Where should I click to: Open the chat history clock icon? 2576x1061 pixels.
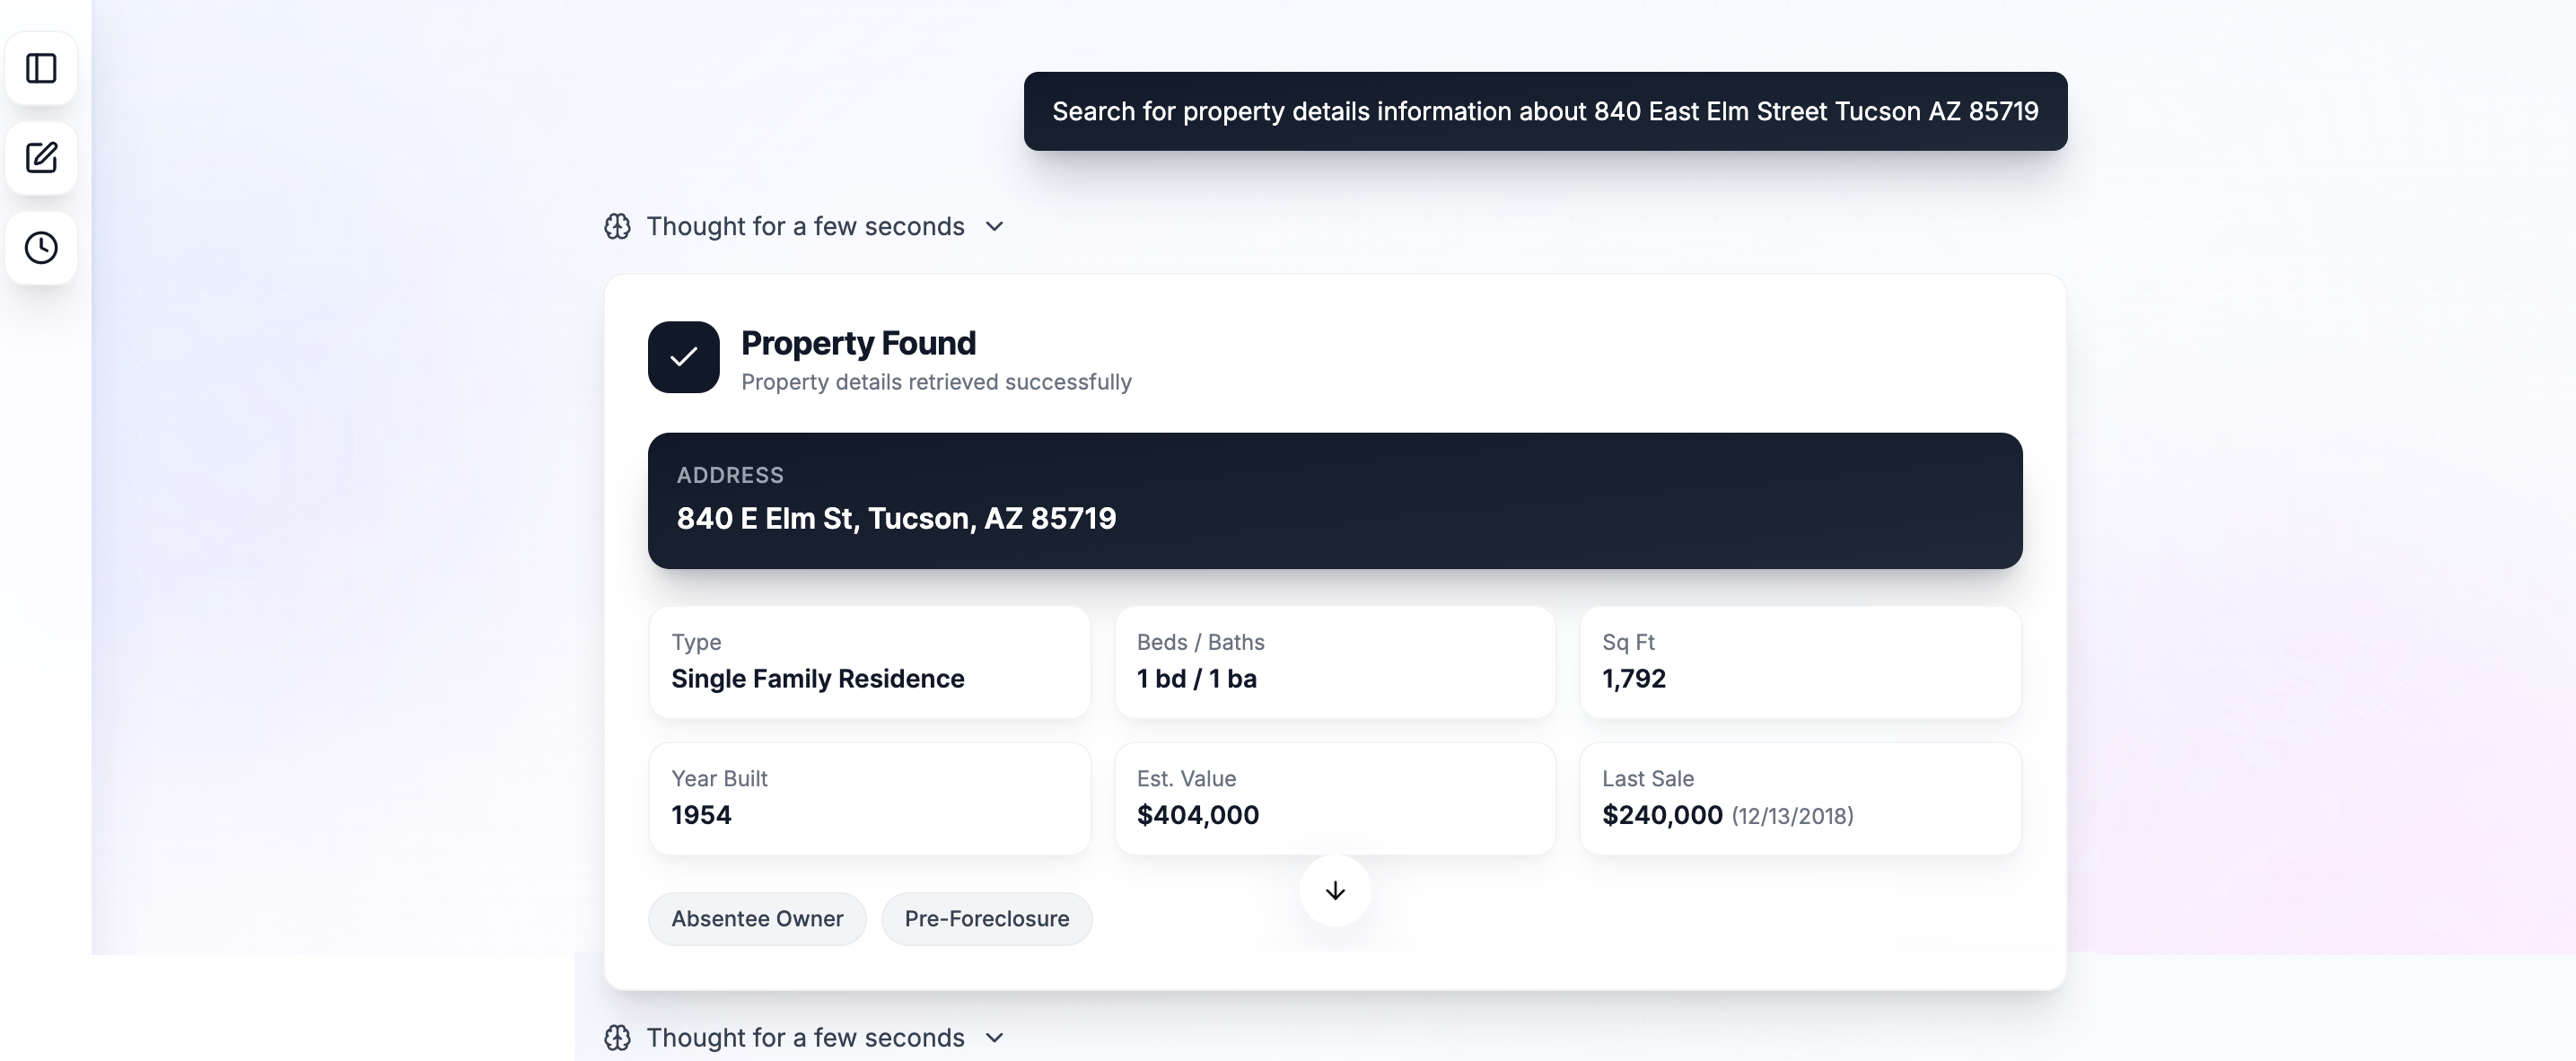pos(41,248)
